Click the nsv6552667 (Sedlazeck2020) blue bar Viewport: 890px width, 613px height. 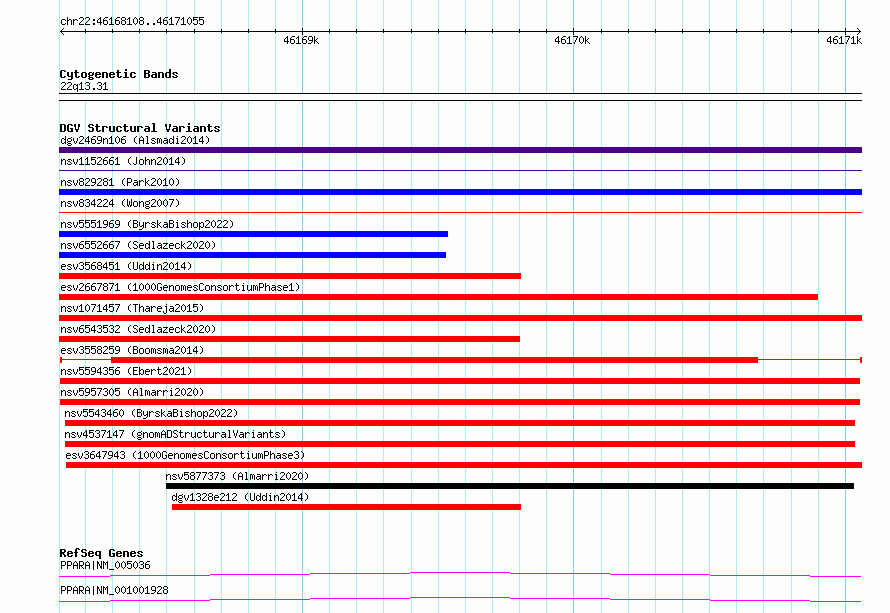click(253, 255)
